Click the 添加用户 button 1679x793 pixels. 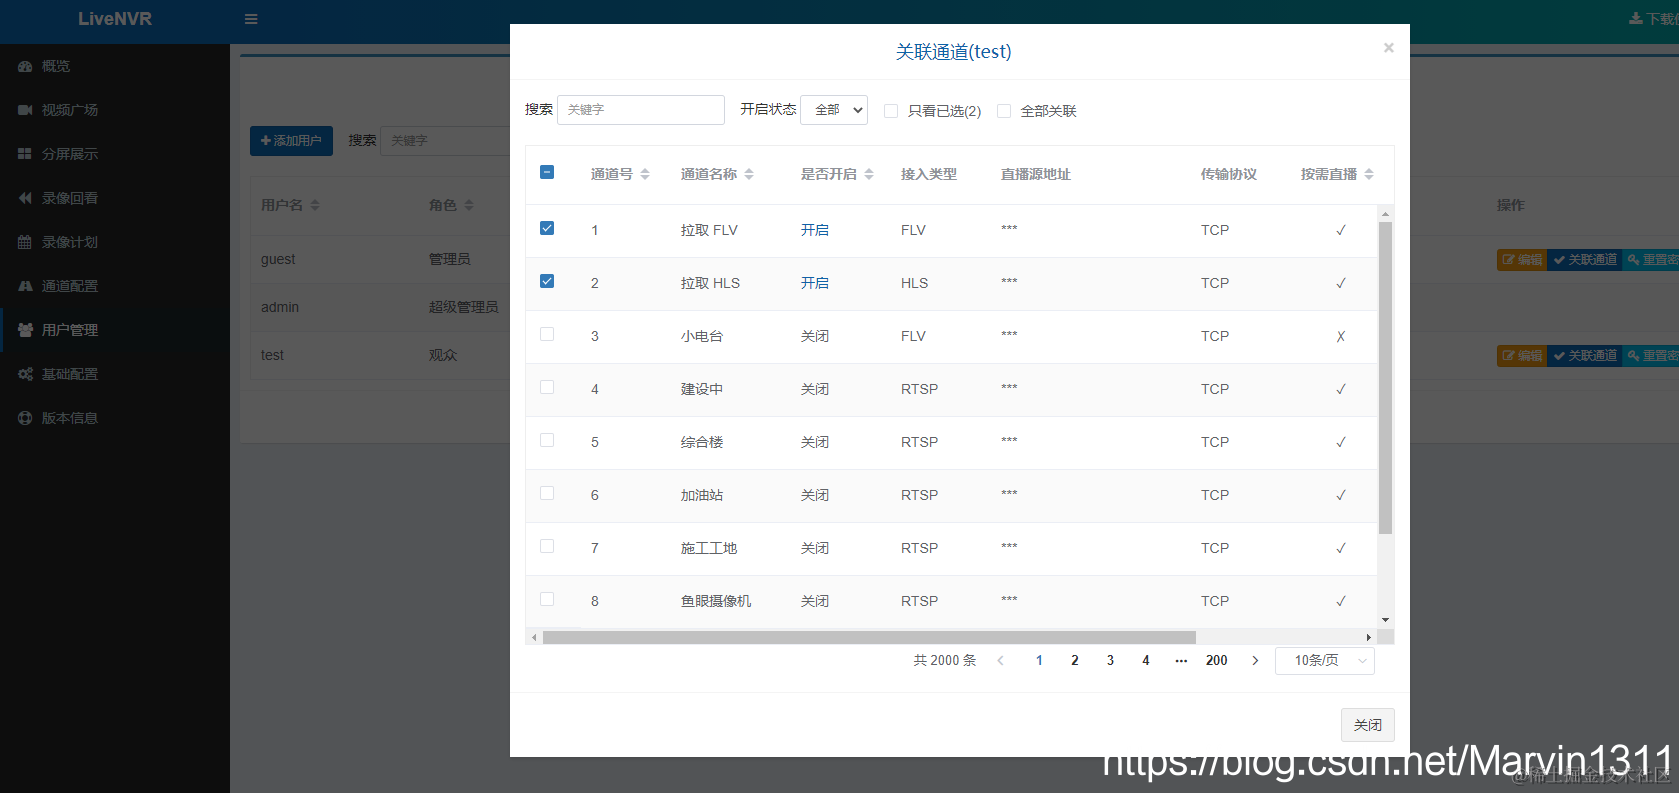291,140
